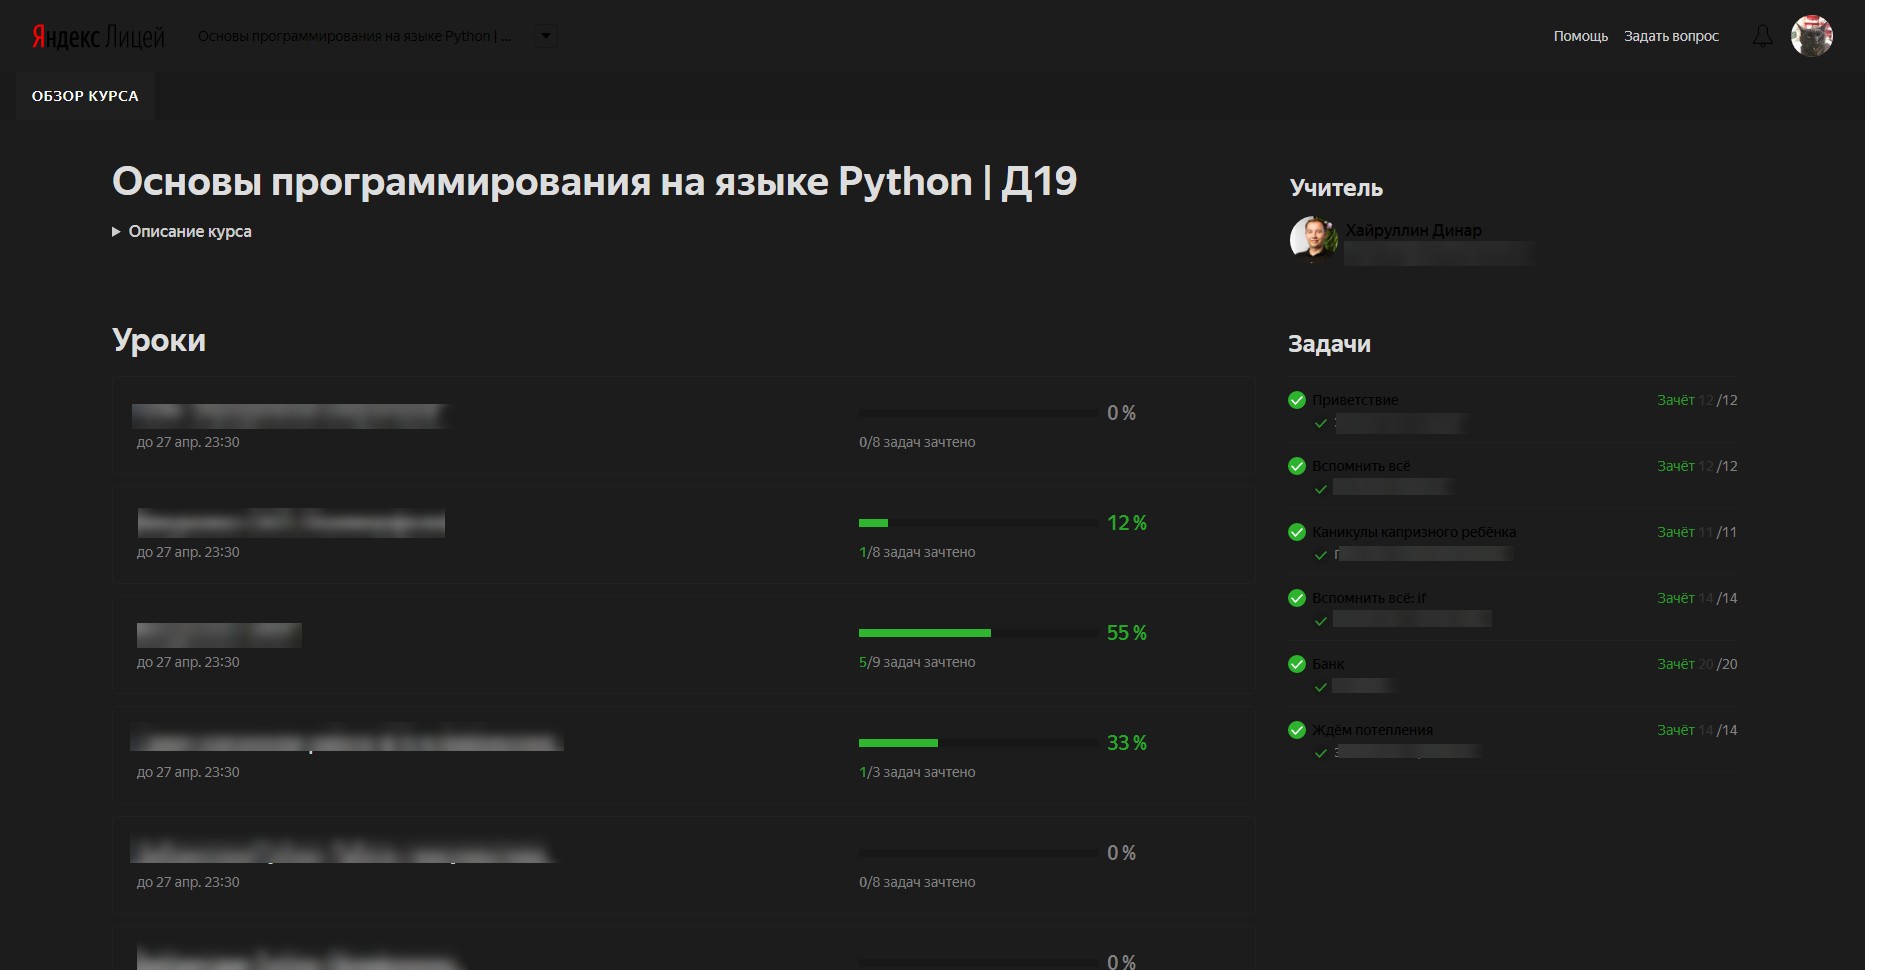This screenshot has height=970, width=1880.
Task: Click the 55% lesson progress bar
Action: 976,632
